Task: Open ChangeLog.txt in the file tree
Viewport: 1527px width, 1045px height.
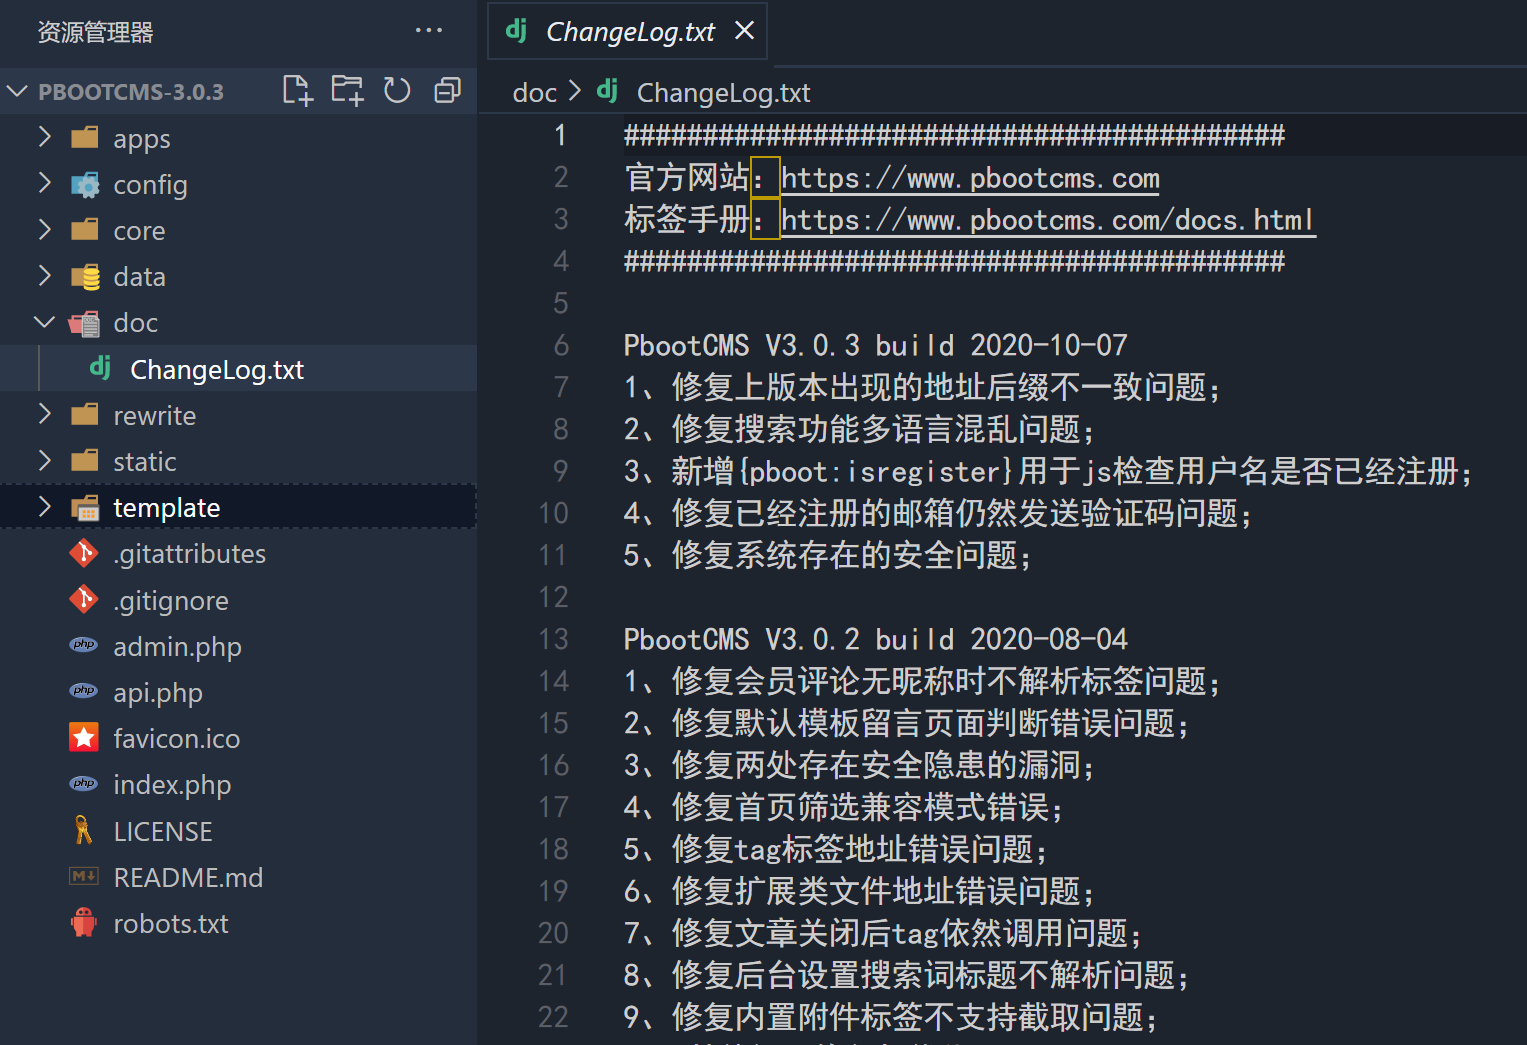Action: (217, 369)
